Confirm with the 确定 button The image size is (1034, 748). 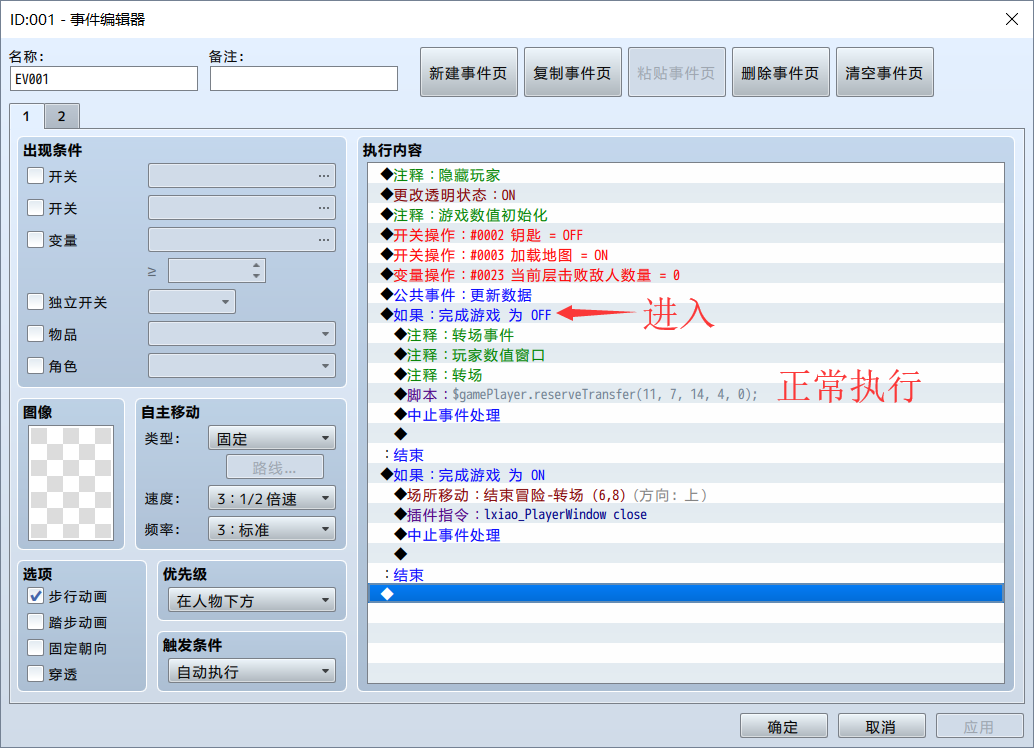783,726
